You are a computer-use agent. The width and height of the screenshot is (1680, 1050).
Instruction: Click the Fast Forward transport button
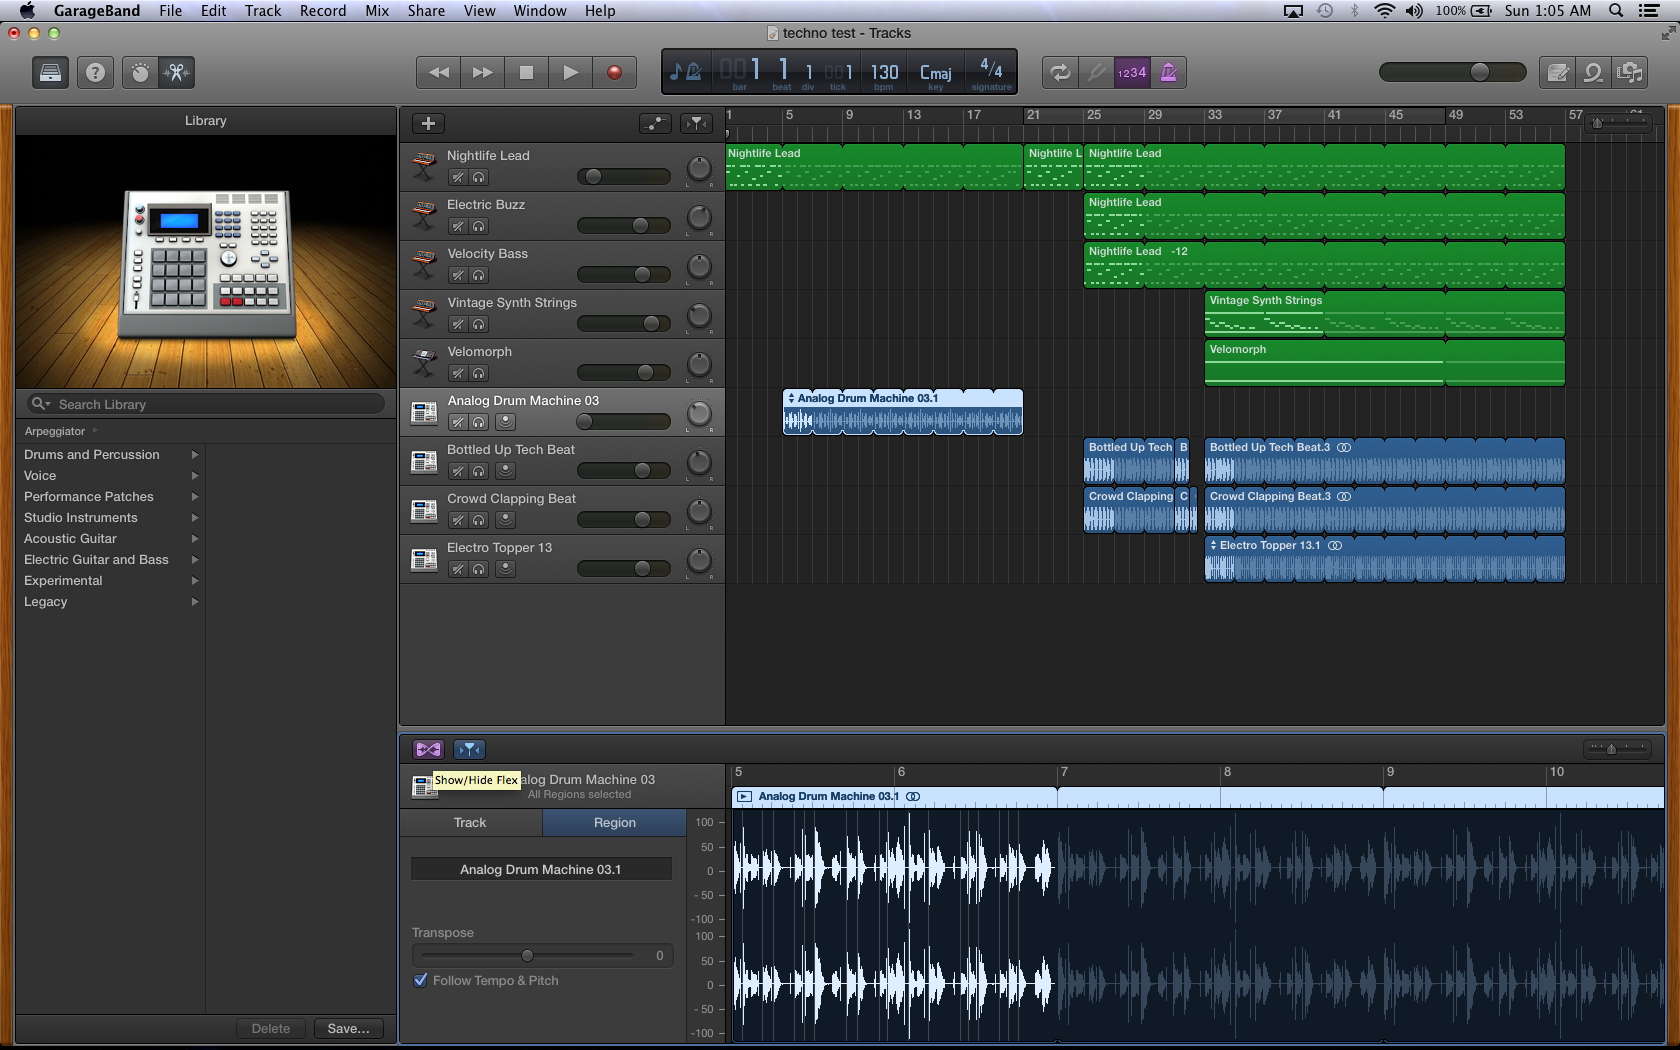(482, 72)
